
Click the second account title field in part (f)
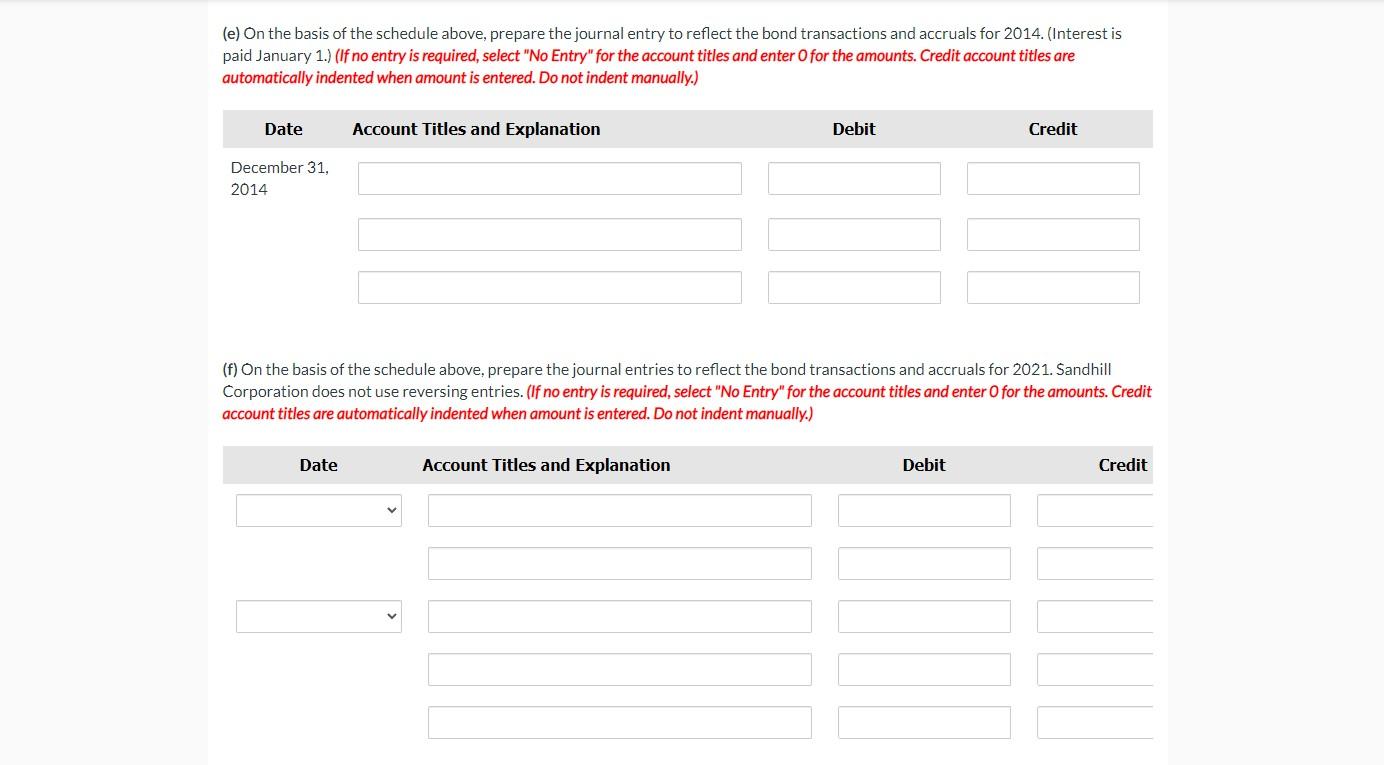click(x=619, y=562)
